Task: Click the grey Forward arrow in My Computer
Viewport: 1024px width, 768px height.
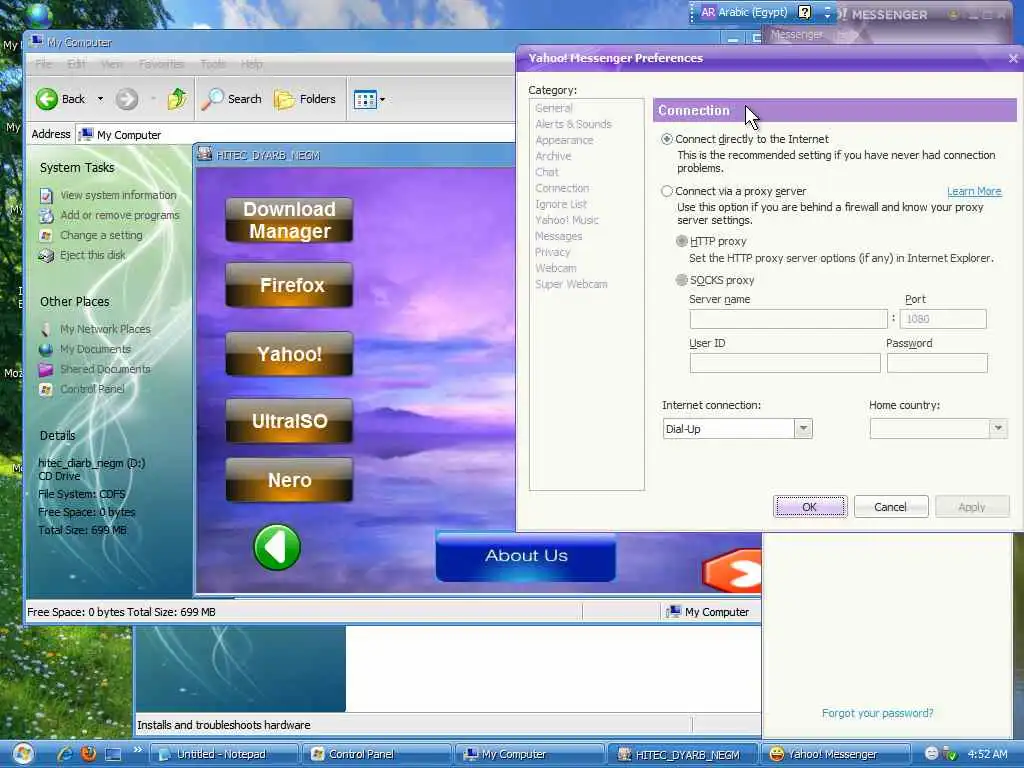Action: [x=127, y=99]
